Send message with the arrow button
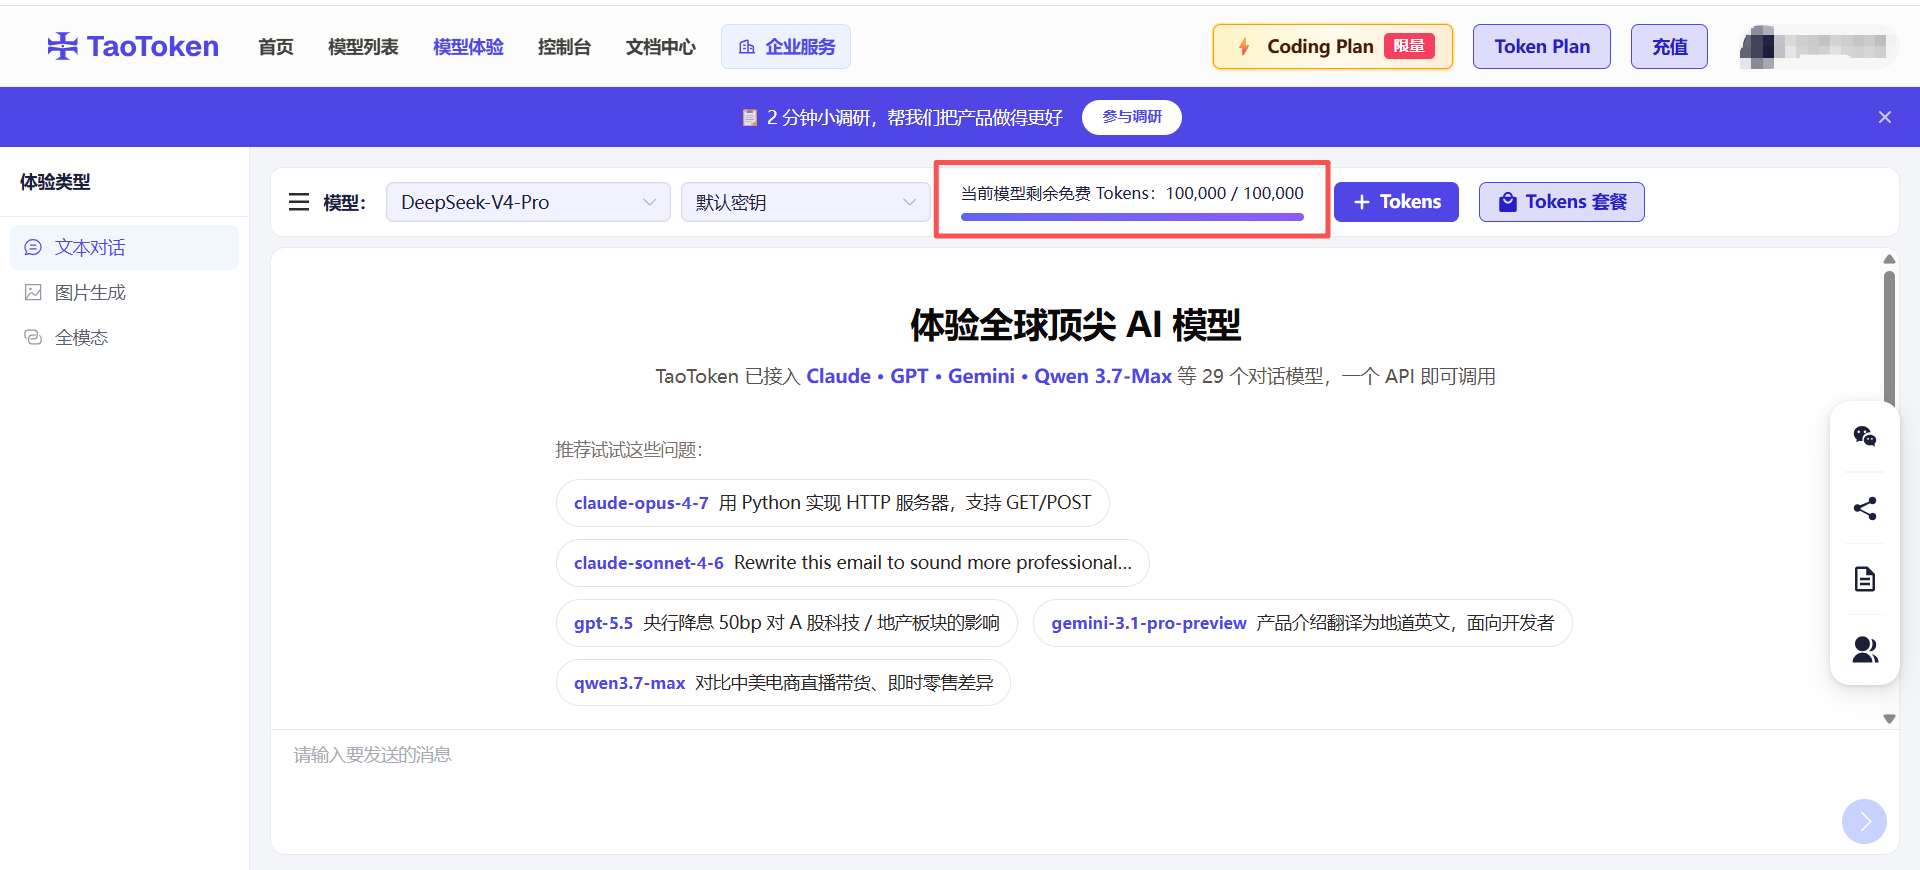This screenshot has width=1920, height=870. pos(1864,821)
